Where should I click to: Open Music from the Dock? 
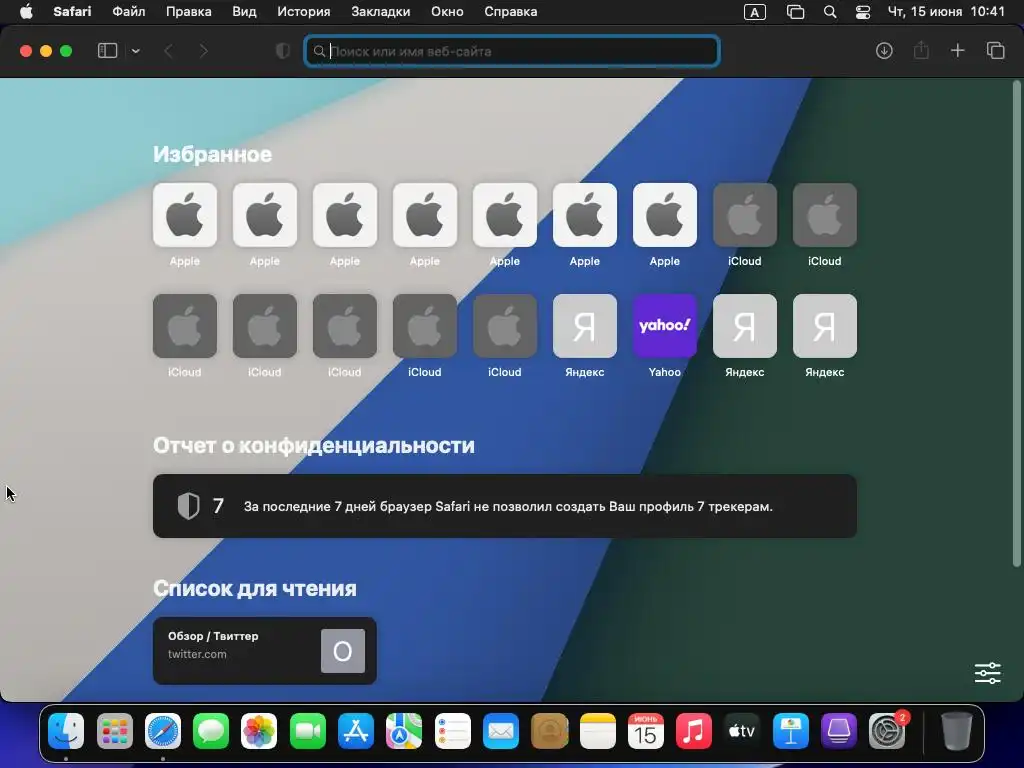[x=694, y=731]
